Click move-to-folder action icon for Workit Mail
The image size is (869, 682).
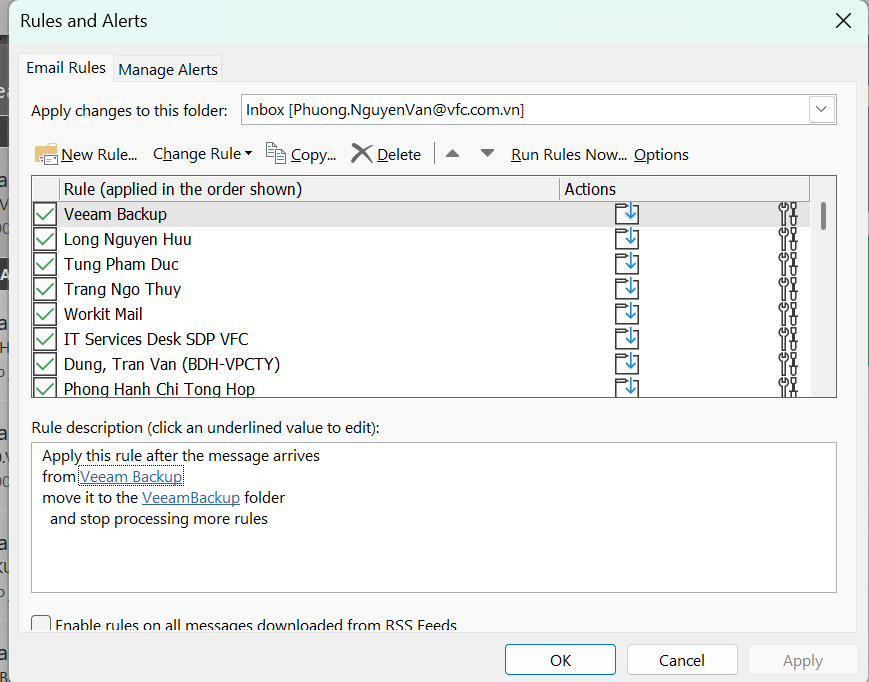coord(626,314)
